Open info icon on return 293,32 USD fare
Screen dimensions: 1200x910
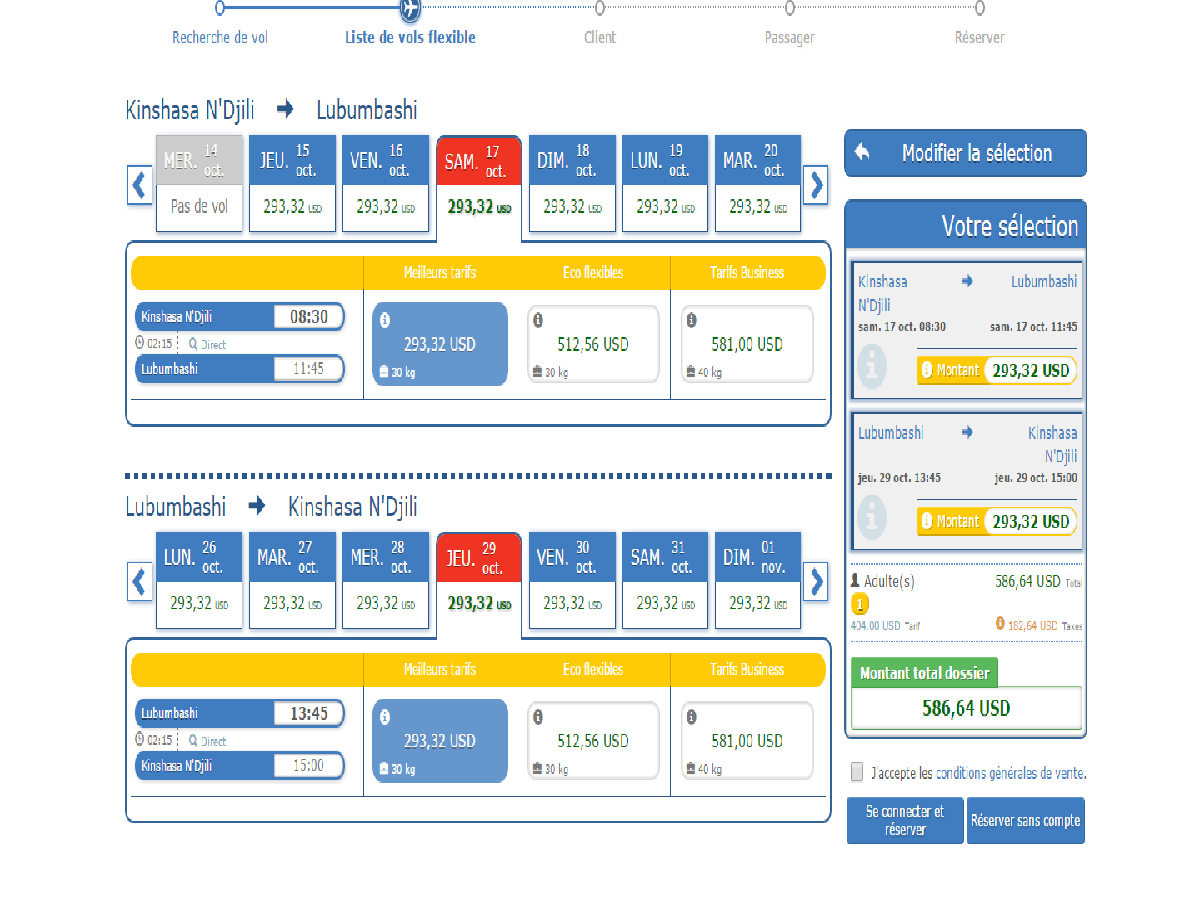click(385, 718)
